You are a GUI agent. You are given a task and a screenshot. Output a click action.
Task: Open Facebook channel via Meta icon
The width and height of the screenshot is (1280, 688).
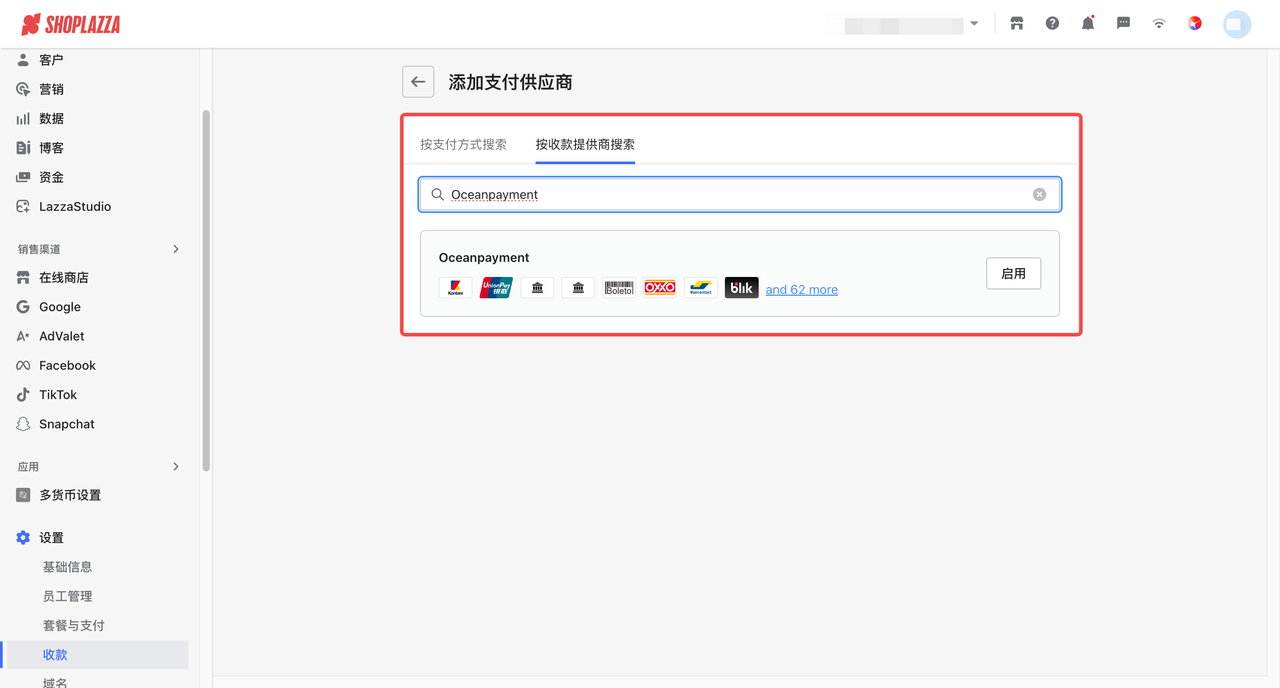tap(23, 365)
